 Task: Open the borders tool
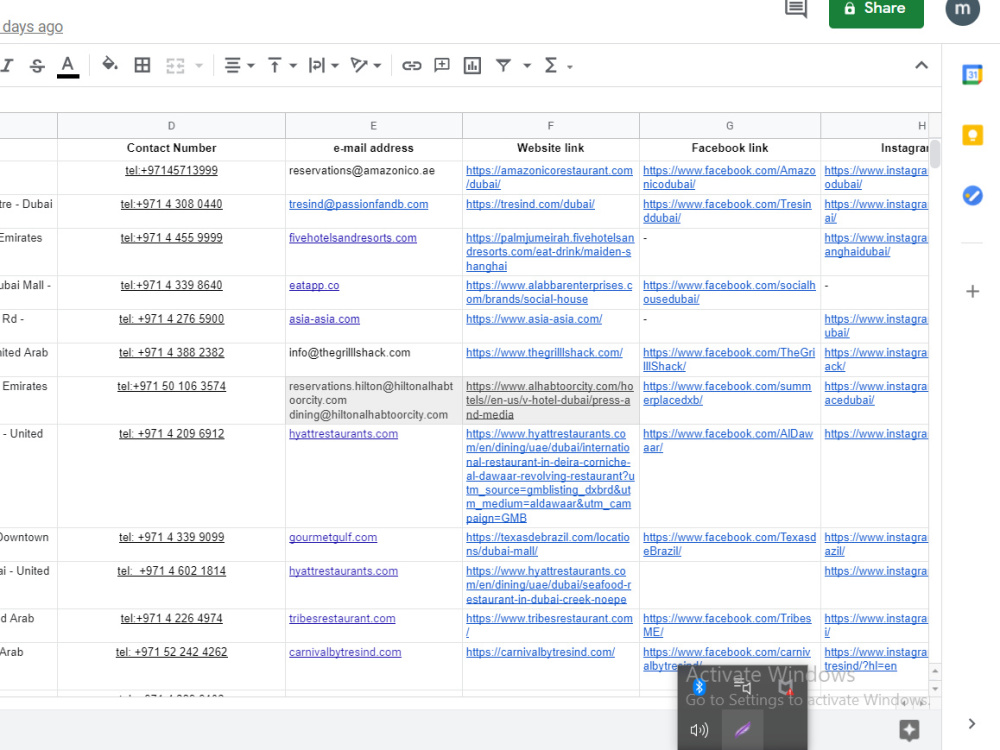[x=142, y=65]
